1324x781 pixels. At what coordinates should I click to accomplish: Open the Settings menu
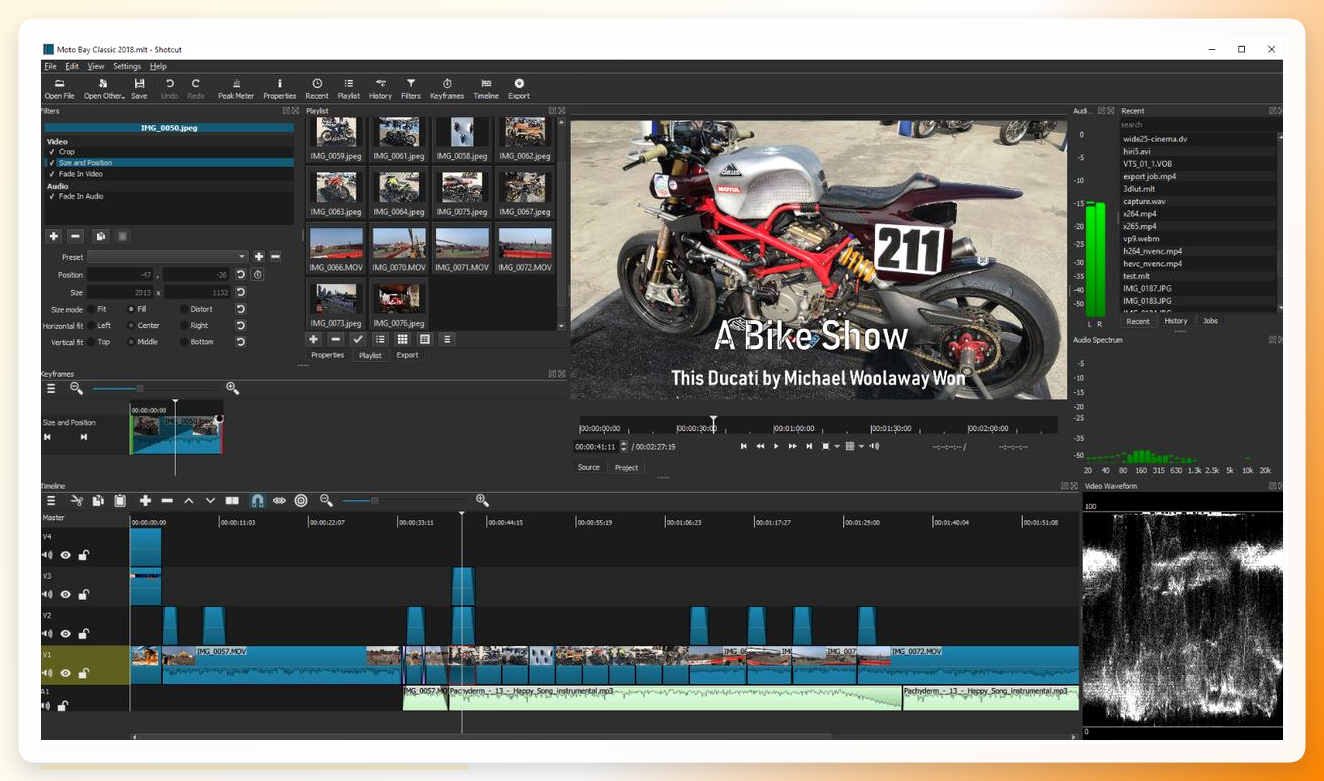pyautogui.click(x=127, y=66)
